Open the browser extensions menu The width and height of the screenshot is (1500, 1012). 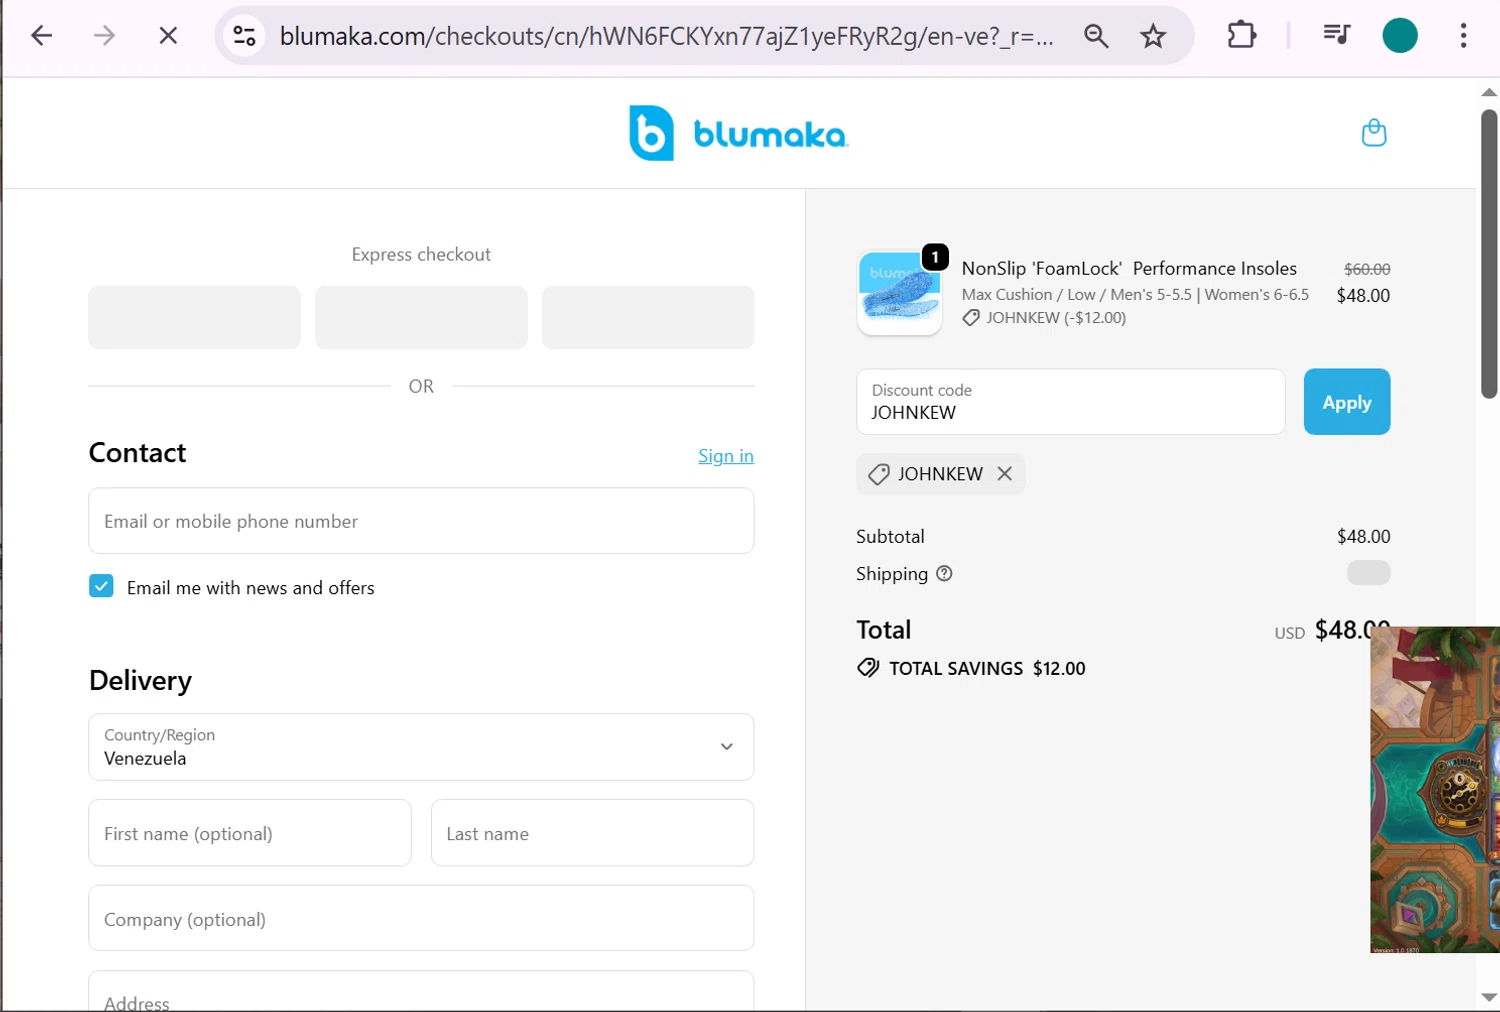[x=1241, y=36]
